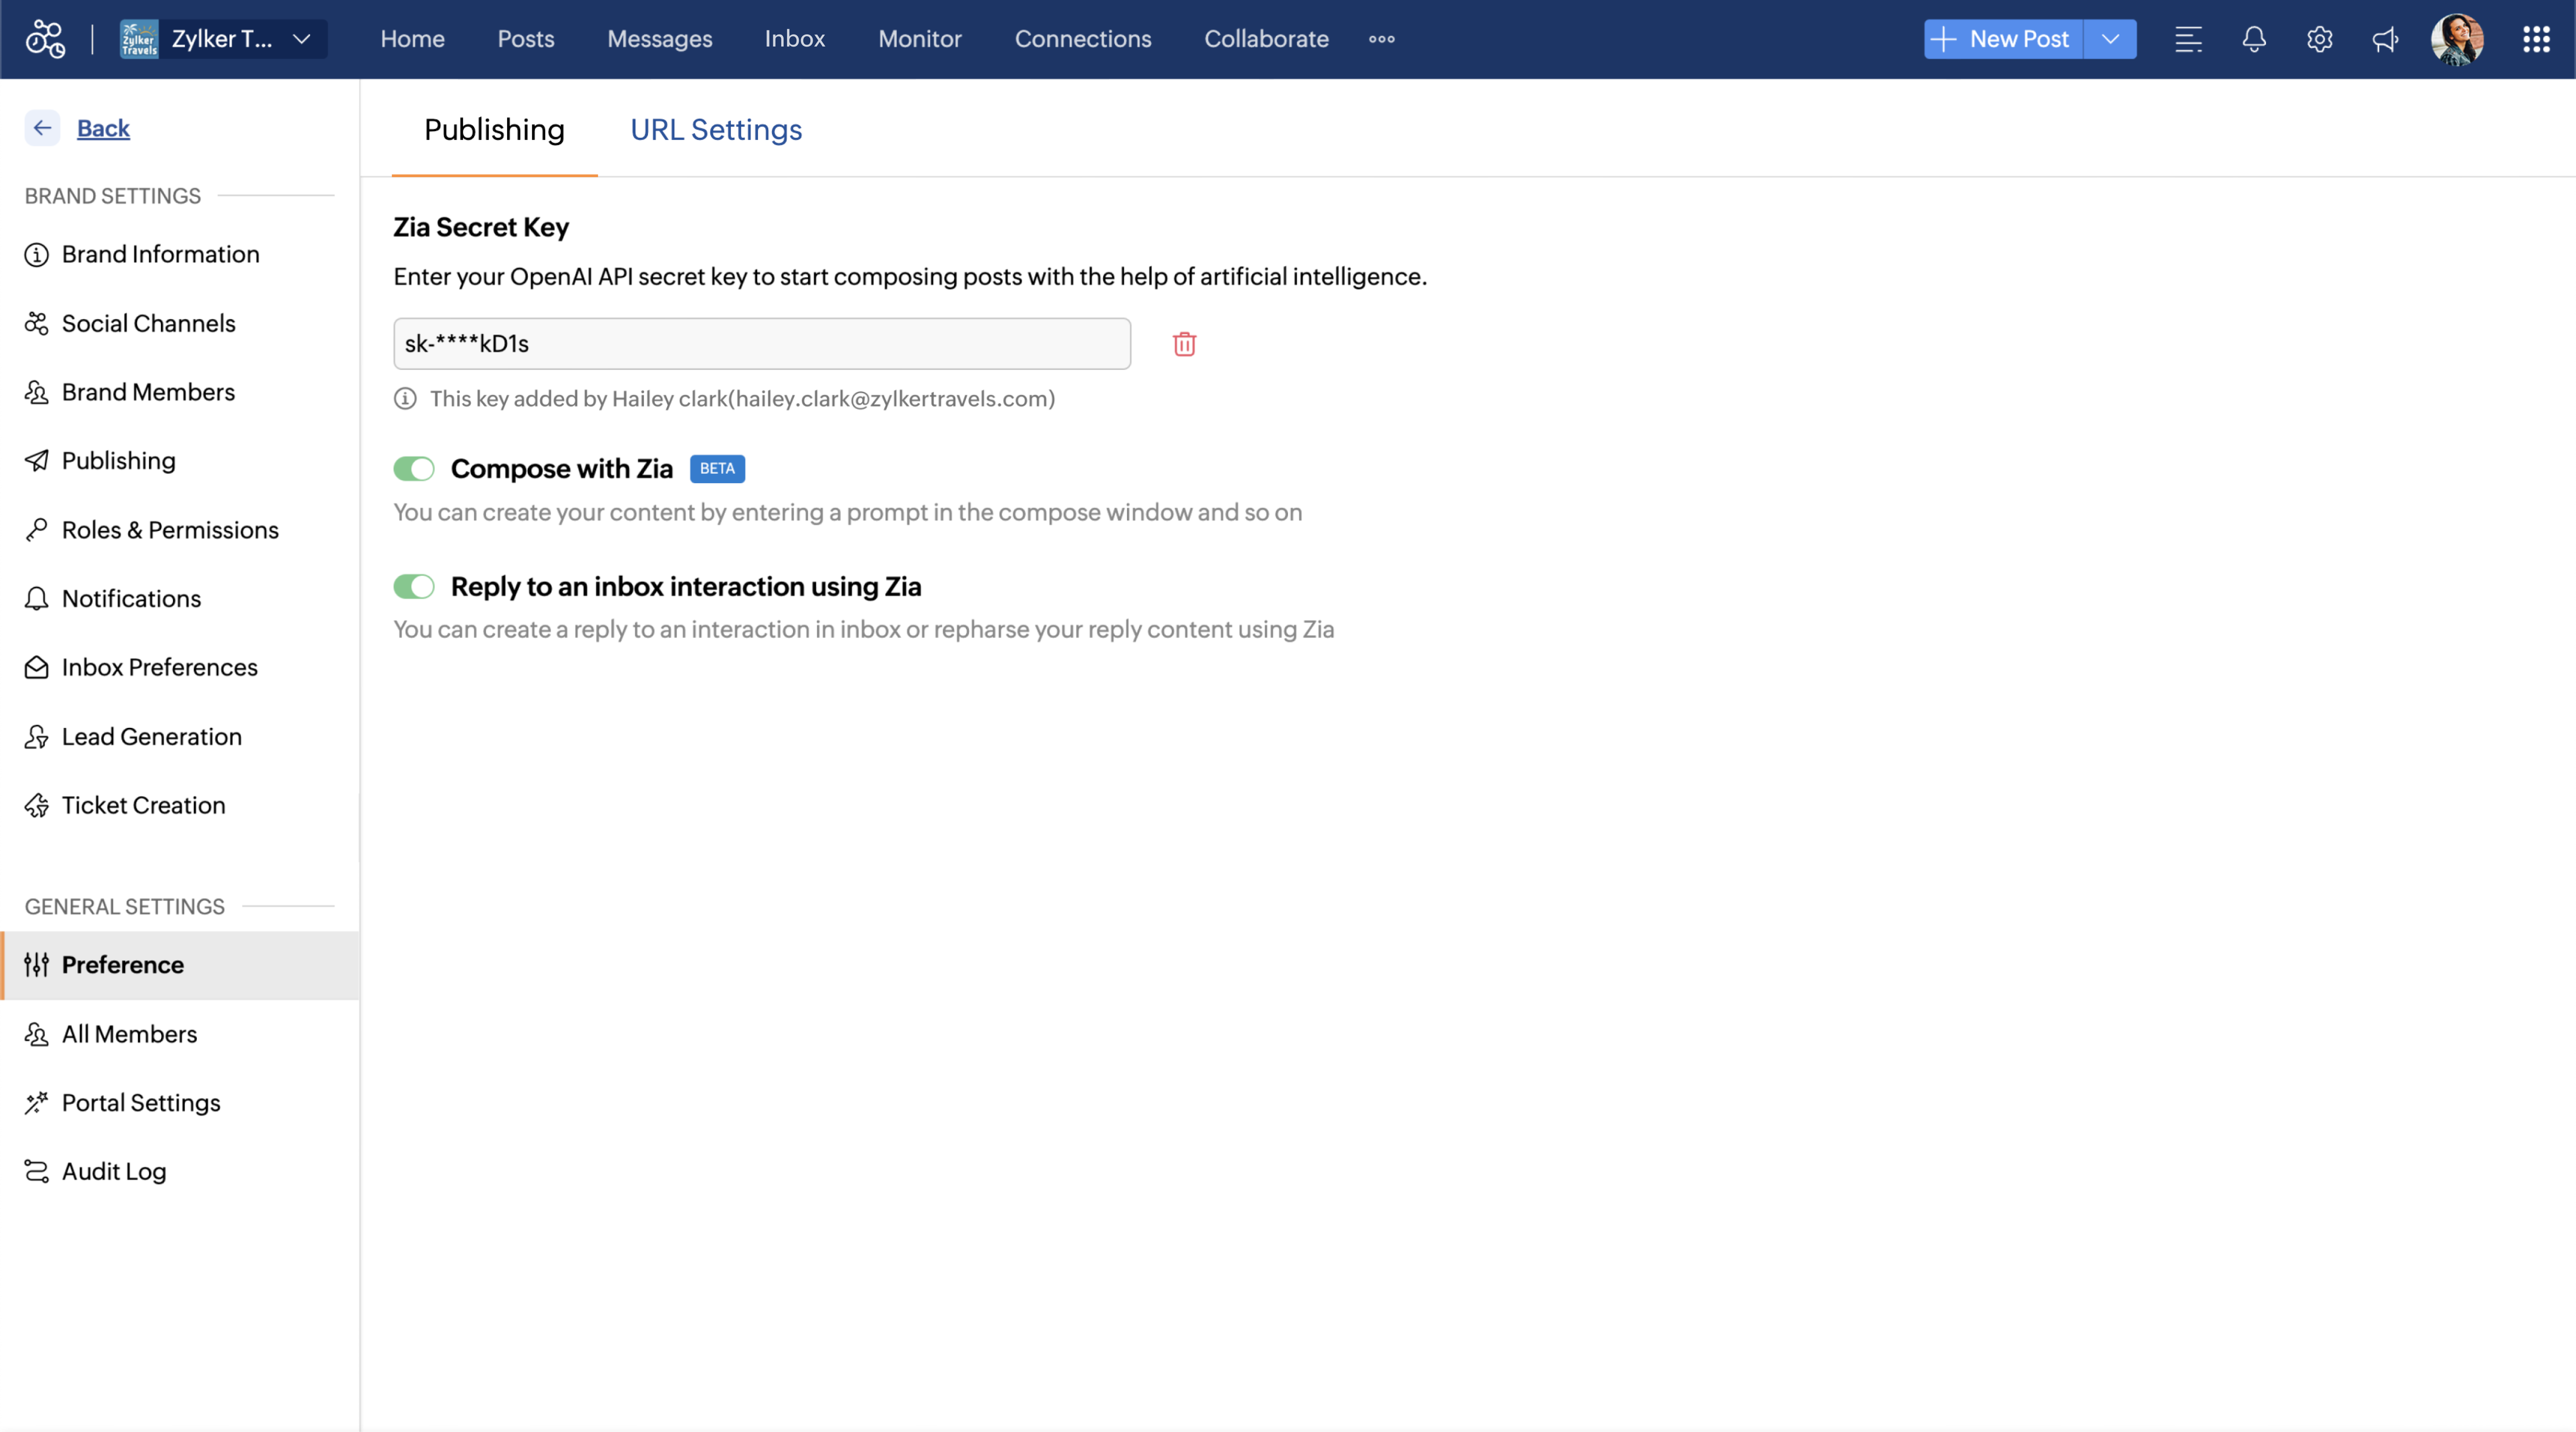Open the New Post dropdown arrow
Screen dimensions: 2576x1432
pos(2110,39)
